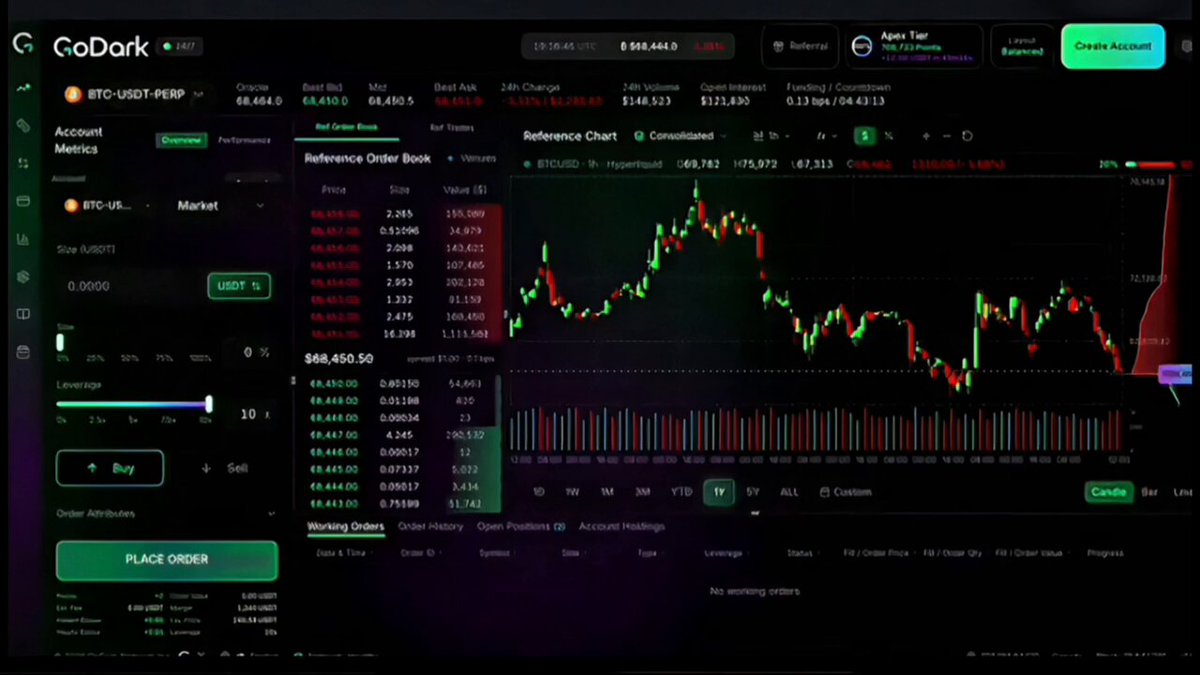Select the 3M chart range

point(642,492)
